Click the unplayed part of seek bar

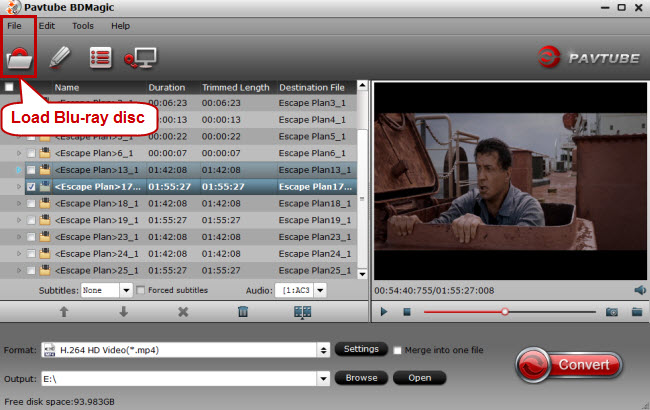click(x=552, y=312)
